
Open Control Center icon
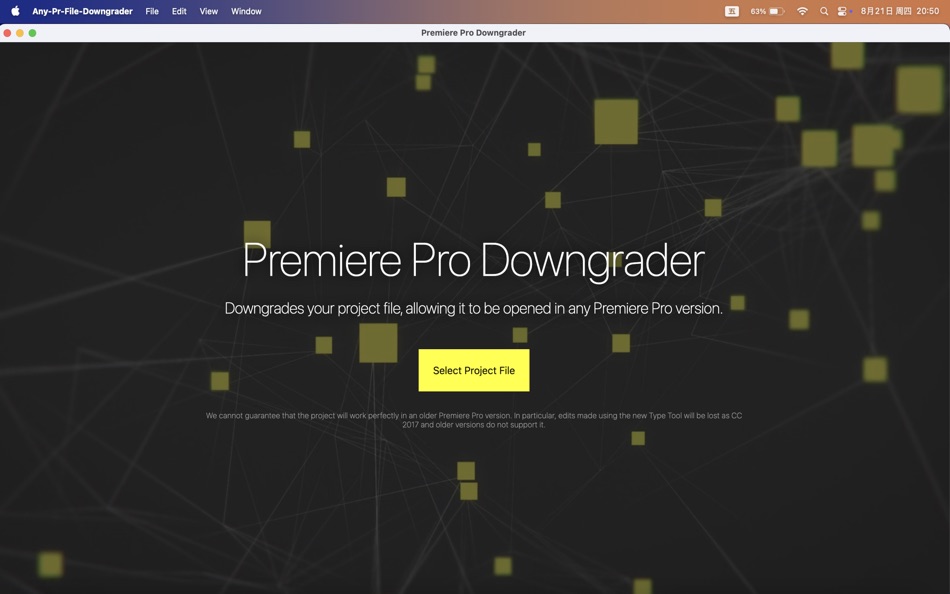click(x=842, y=11)
